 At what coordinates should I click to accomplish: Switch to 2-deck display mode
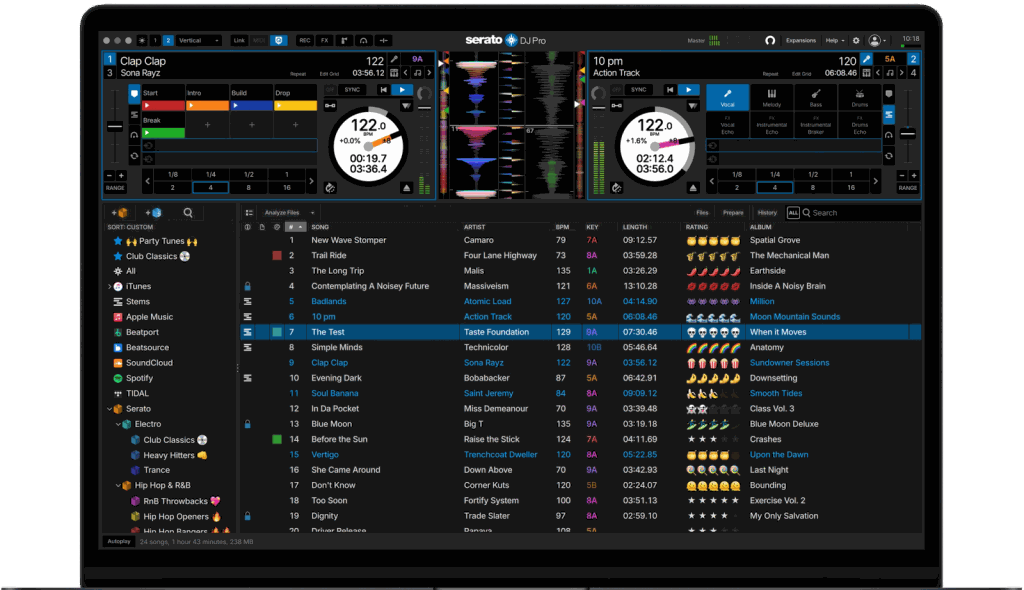(x=168, y=41)
